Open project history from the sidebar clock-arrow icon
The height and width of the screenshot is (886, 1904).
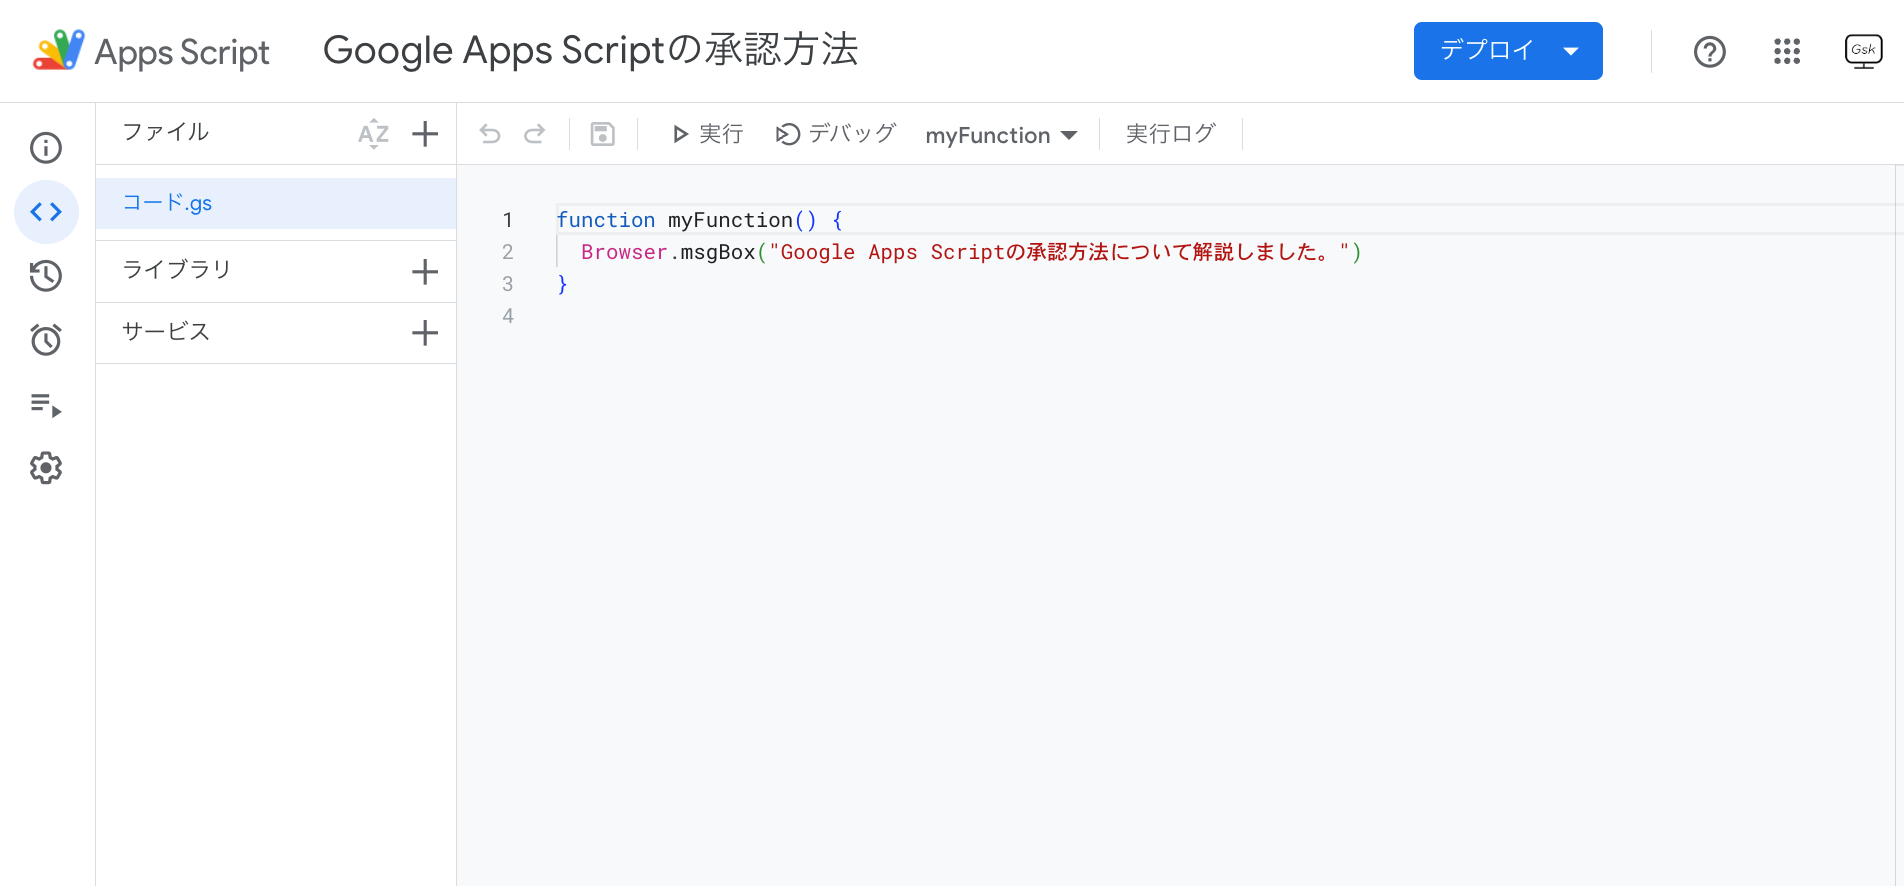[x=46, y=276]
